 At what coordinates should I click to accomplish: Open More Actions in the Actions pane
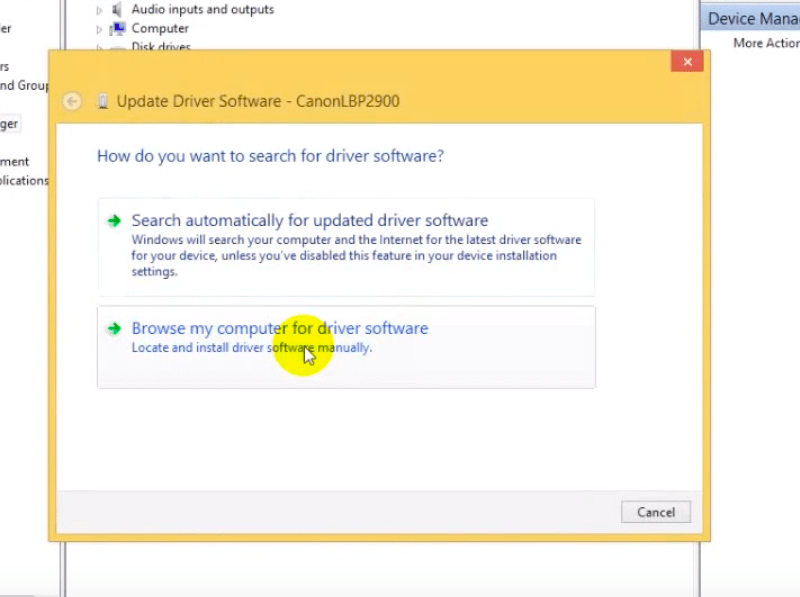coord(766,43)
